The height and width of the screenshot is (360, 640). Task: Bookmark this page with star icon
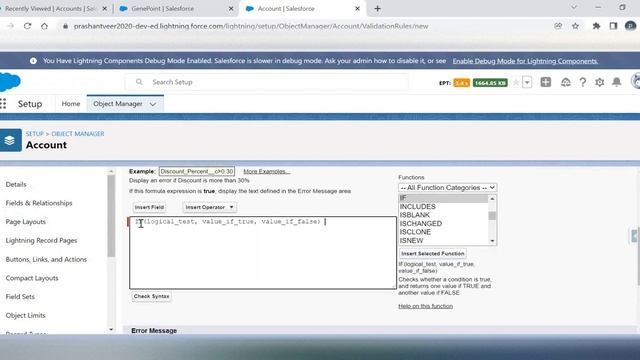576,26
